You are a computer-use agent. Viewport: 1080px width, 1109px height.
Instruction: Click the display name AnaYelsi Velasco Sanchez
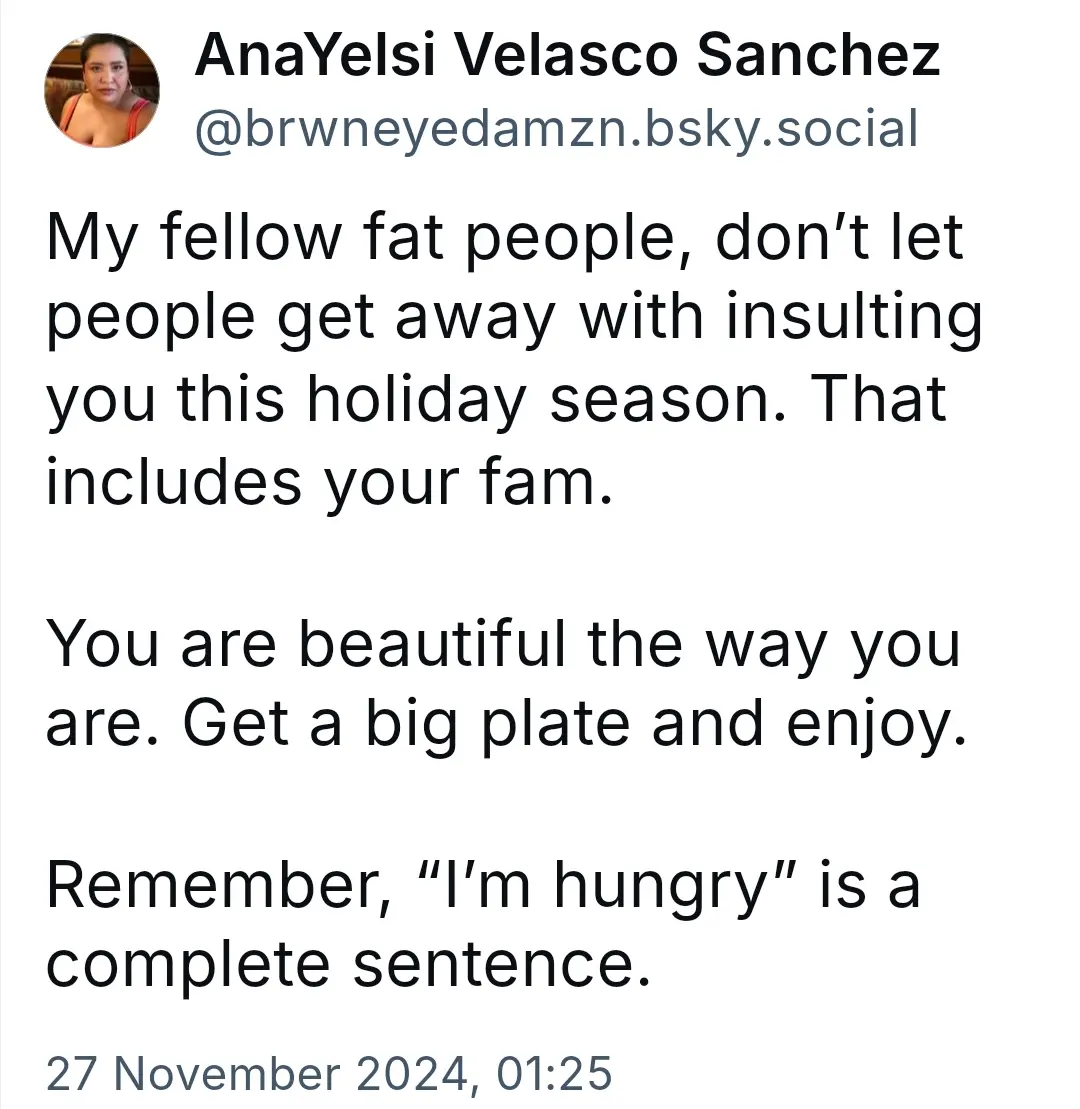(567, 56)
